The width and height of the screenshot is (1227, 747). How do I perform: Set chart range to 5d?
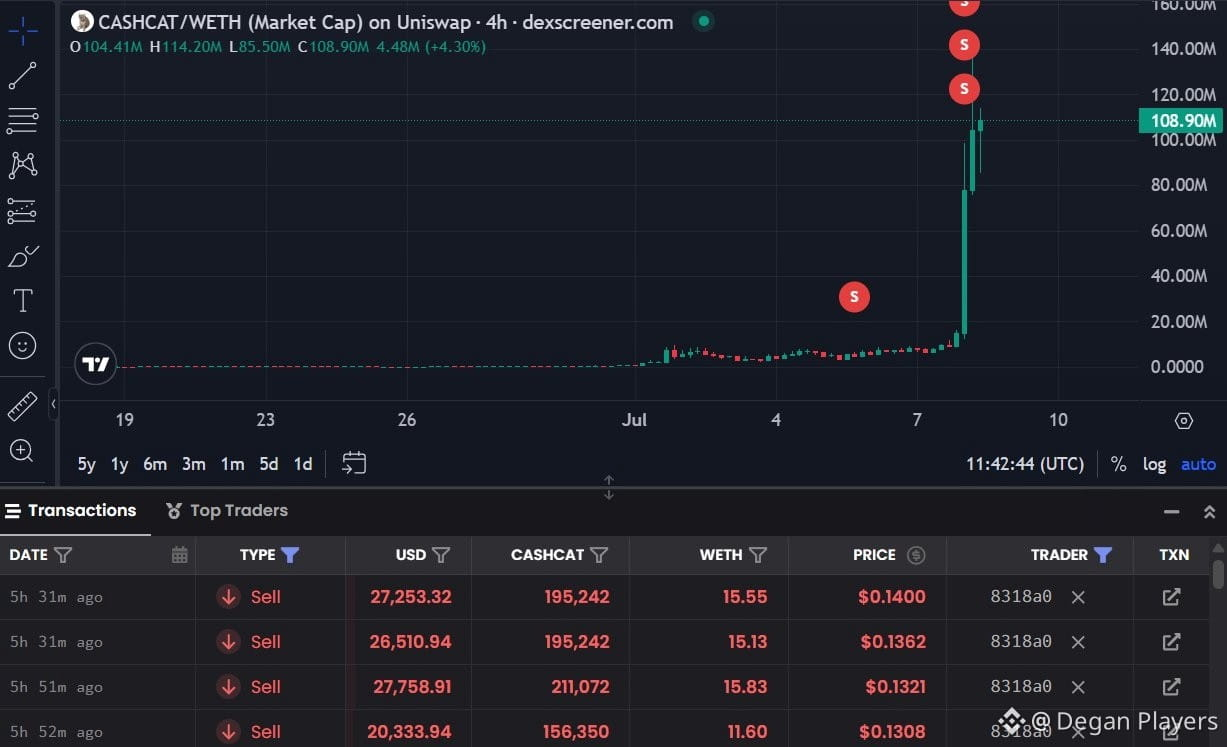pyautogui.click(x=269, y=464)
